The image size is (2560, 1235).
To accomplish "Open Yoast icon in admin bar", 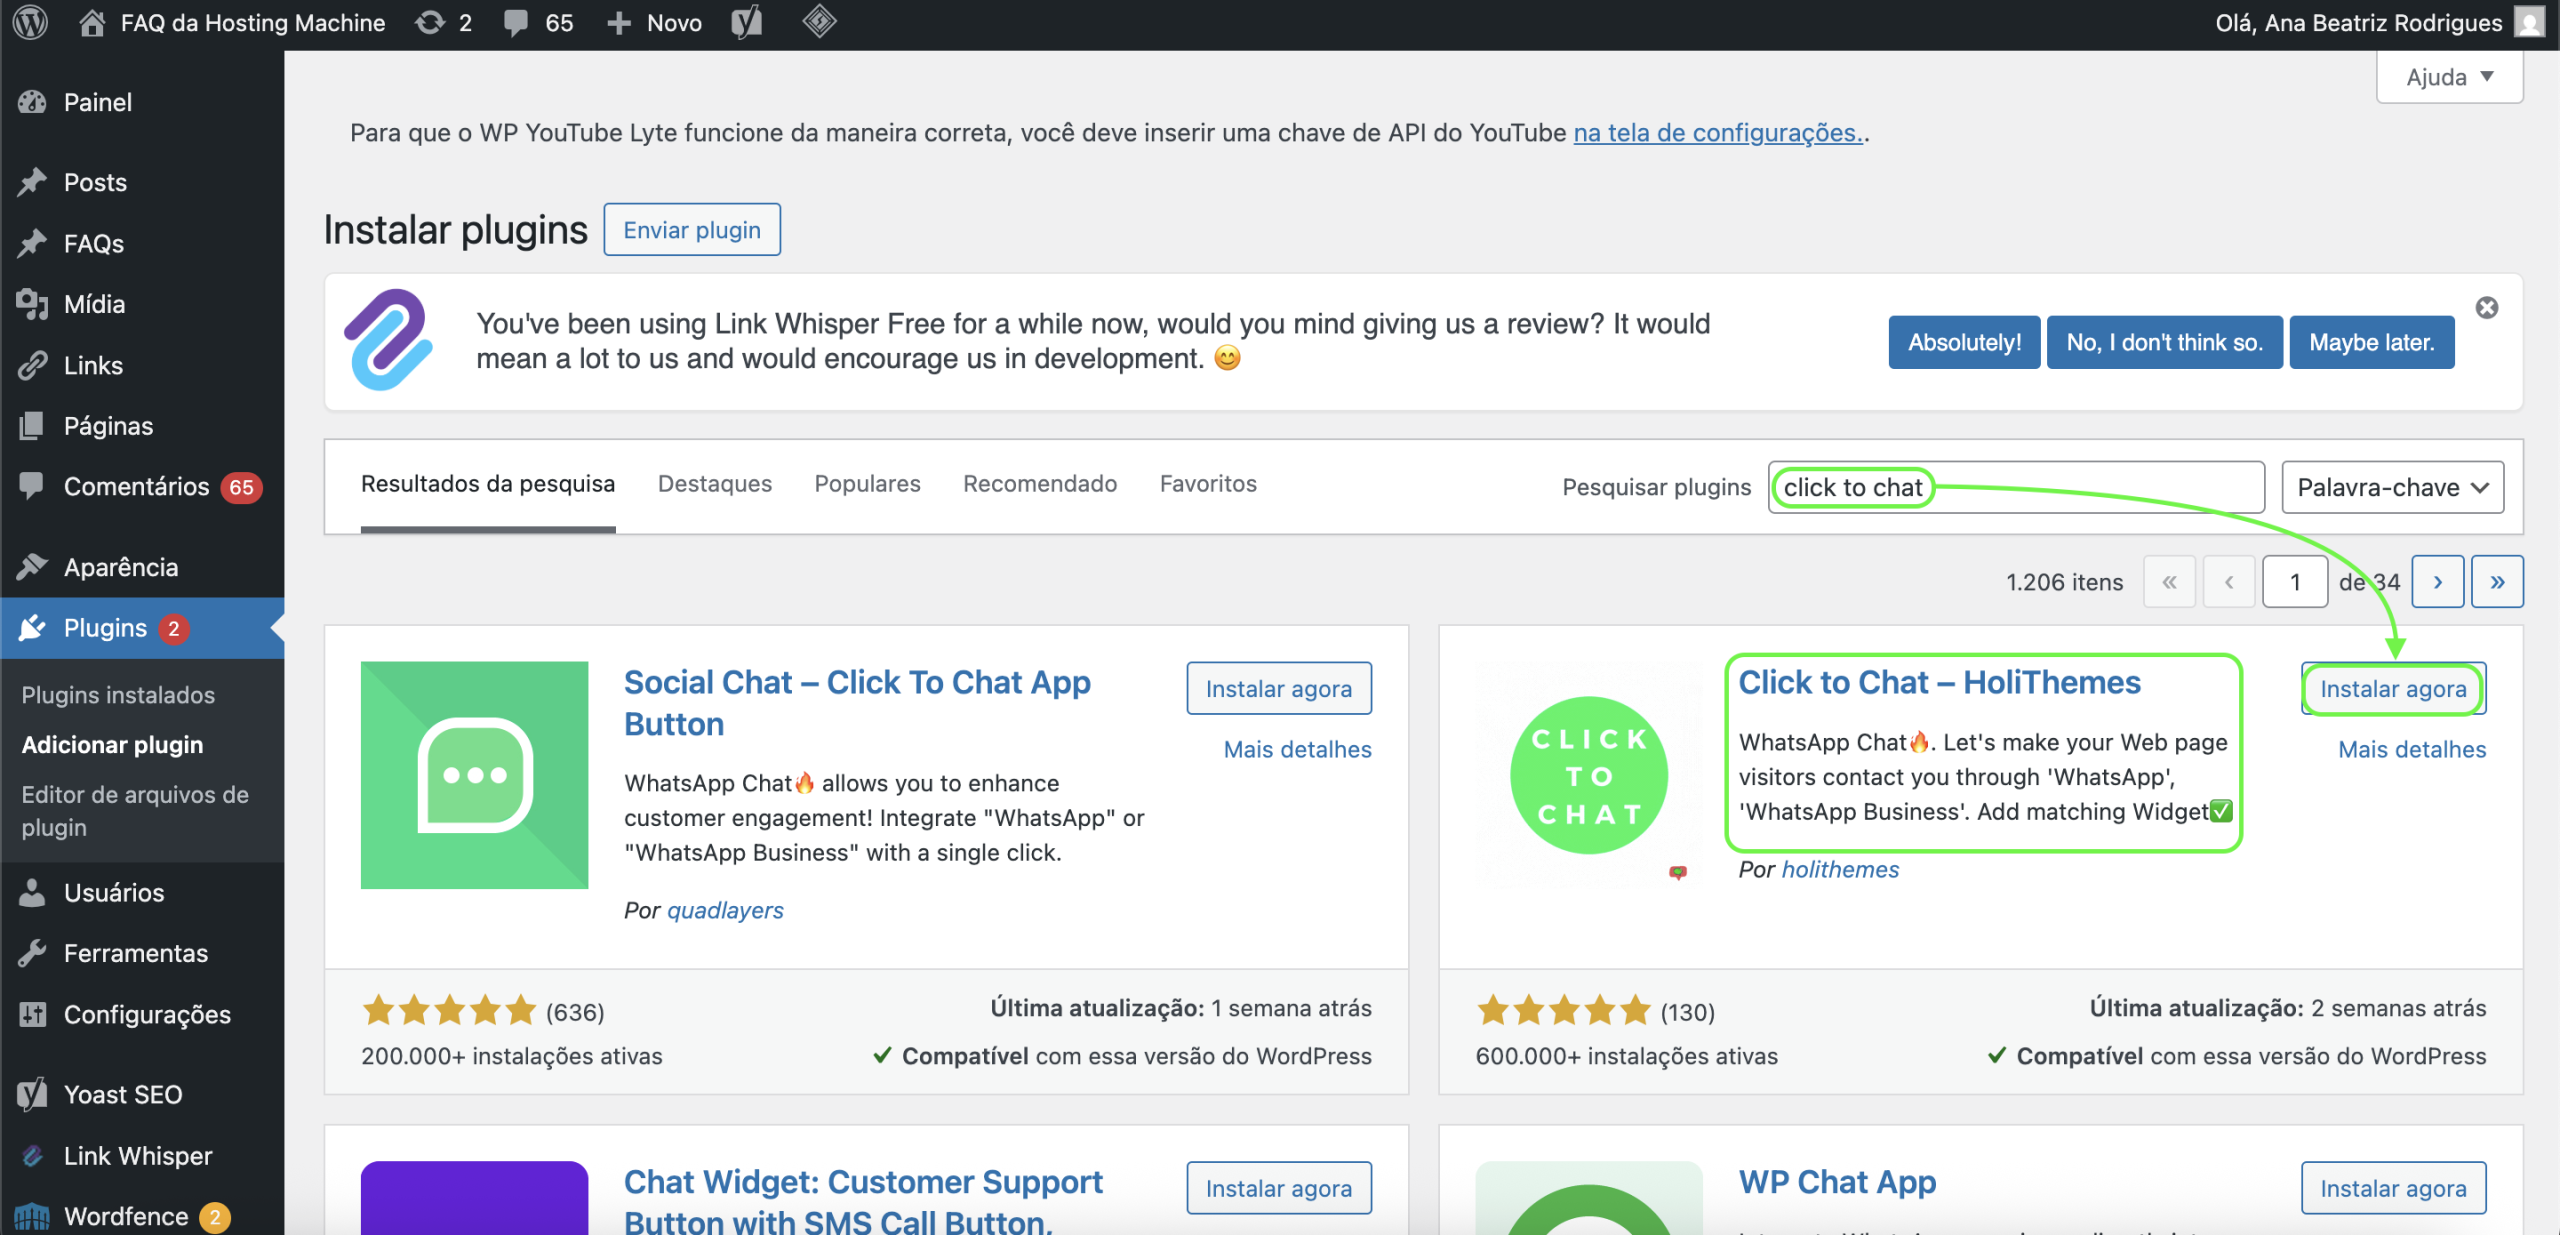I will [x=746, y=22].
